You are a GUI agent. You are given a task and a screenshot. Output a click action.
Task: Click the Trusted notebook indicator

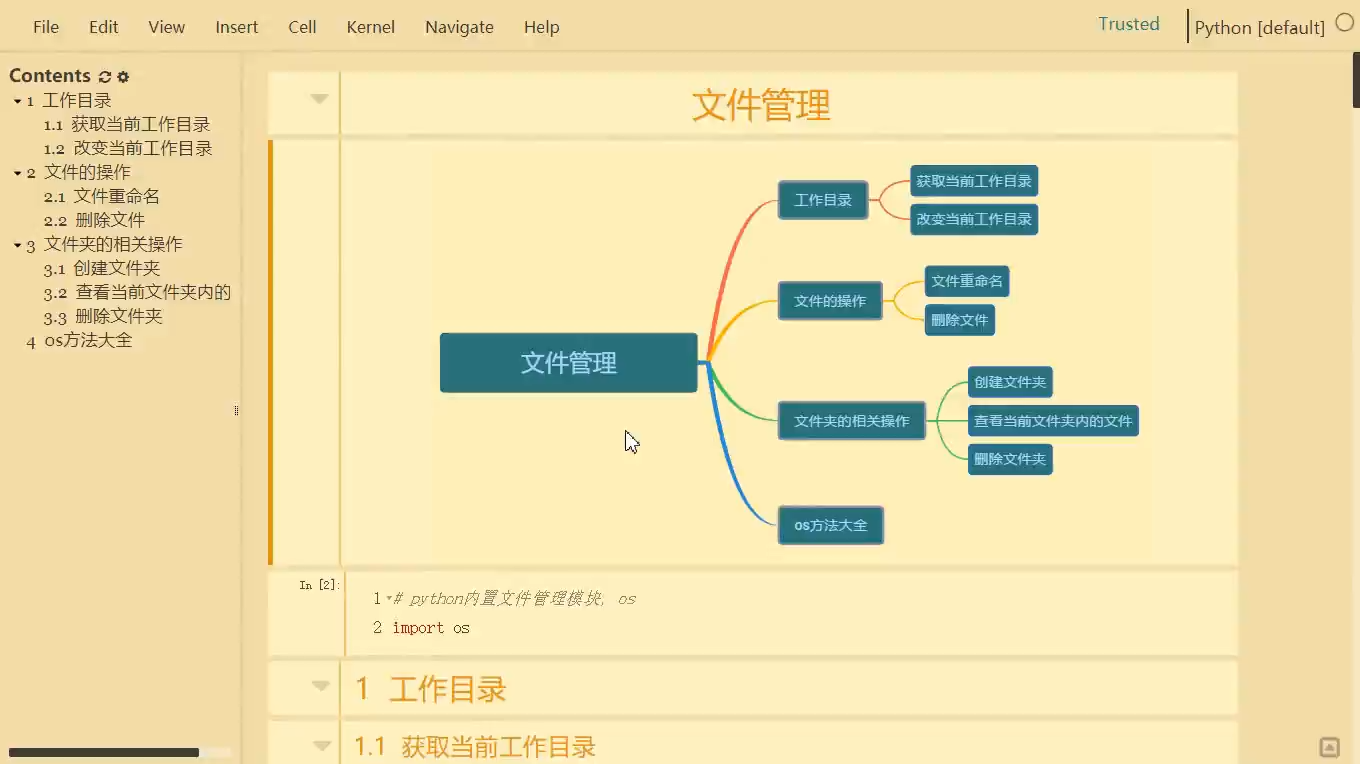pyautogui.click(x=1129, y=24)
